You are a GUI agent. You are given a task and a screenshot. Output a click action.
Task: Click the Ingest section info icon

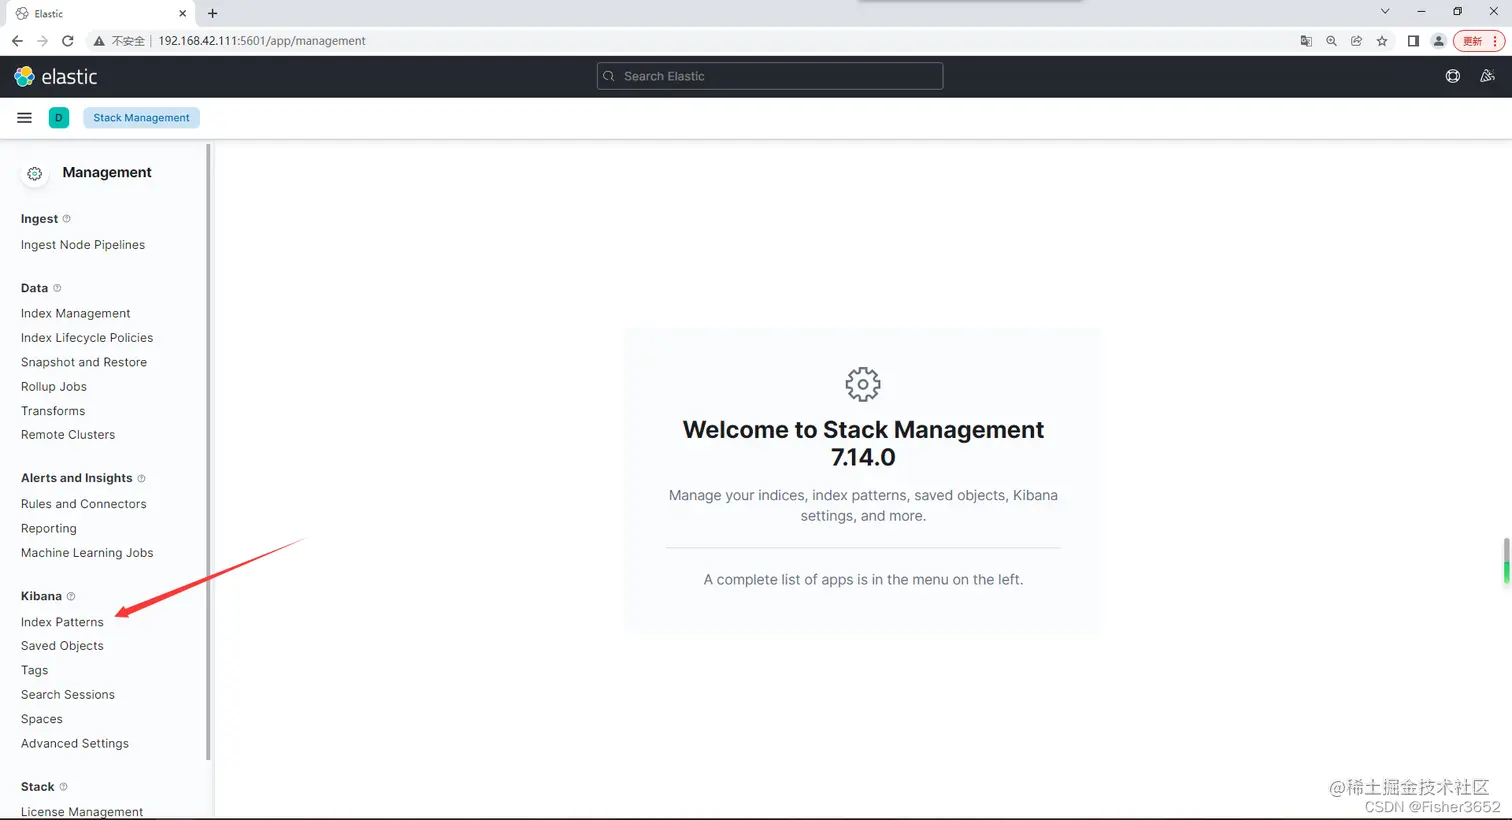coord(67,219)
